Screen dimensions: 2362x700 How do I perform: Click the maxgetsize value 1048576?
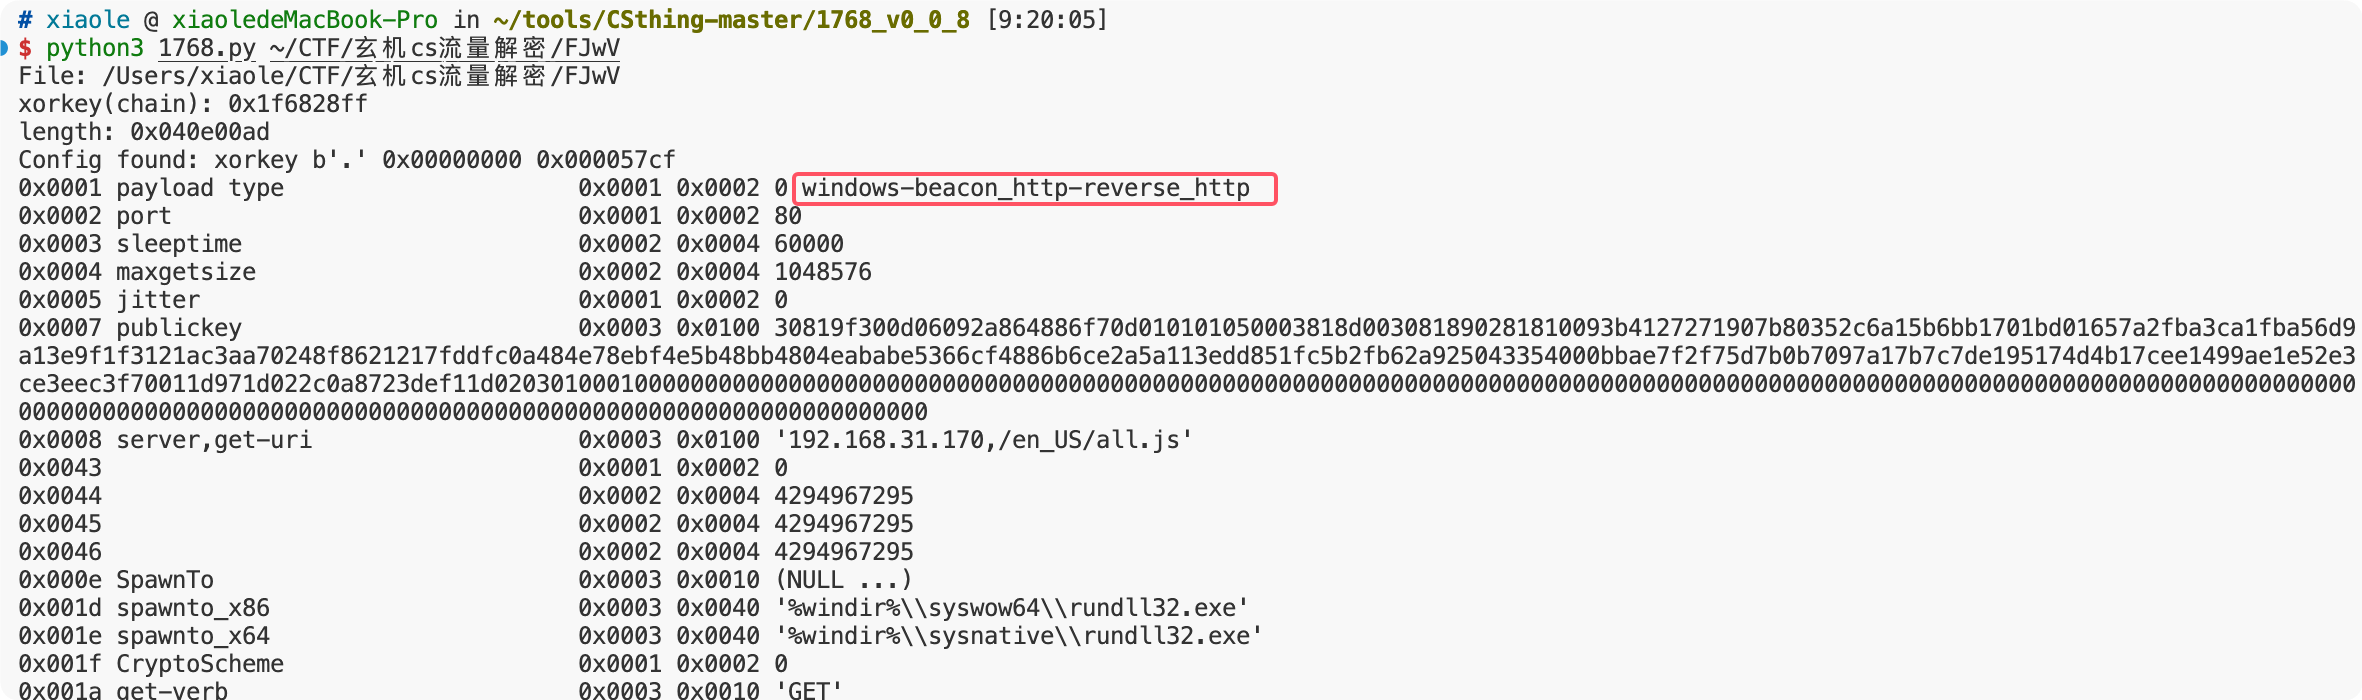(823, 272)
